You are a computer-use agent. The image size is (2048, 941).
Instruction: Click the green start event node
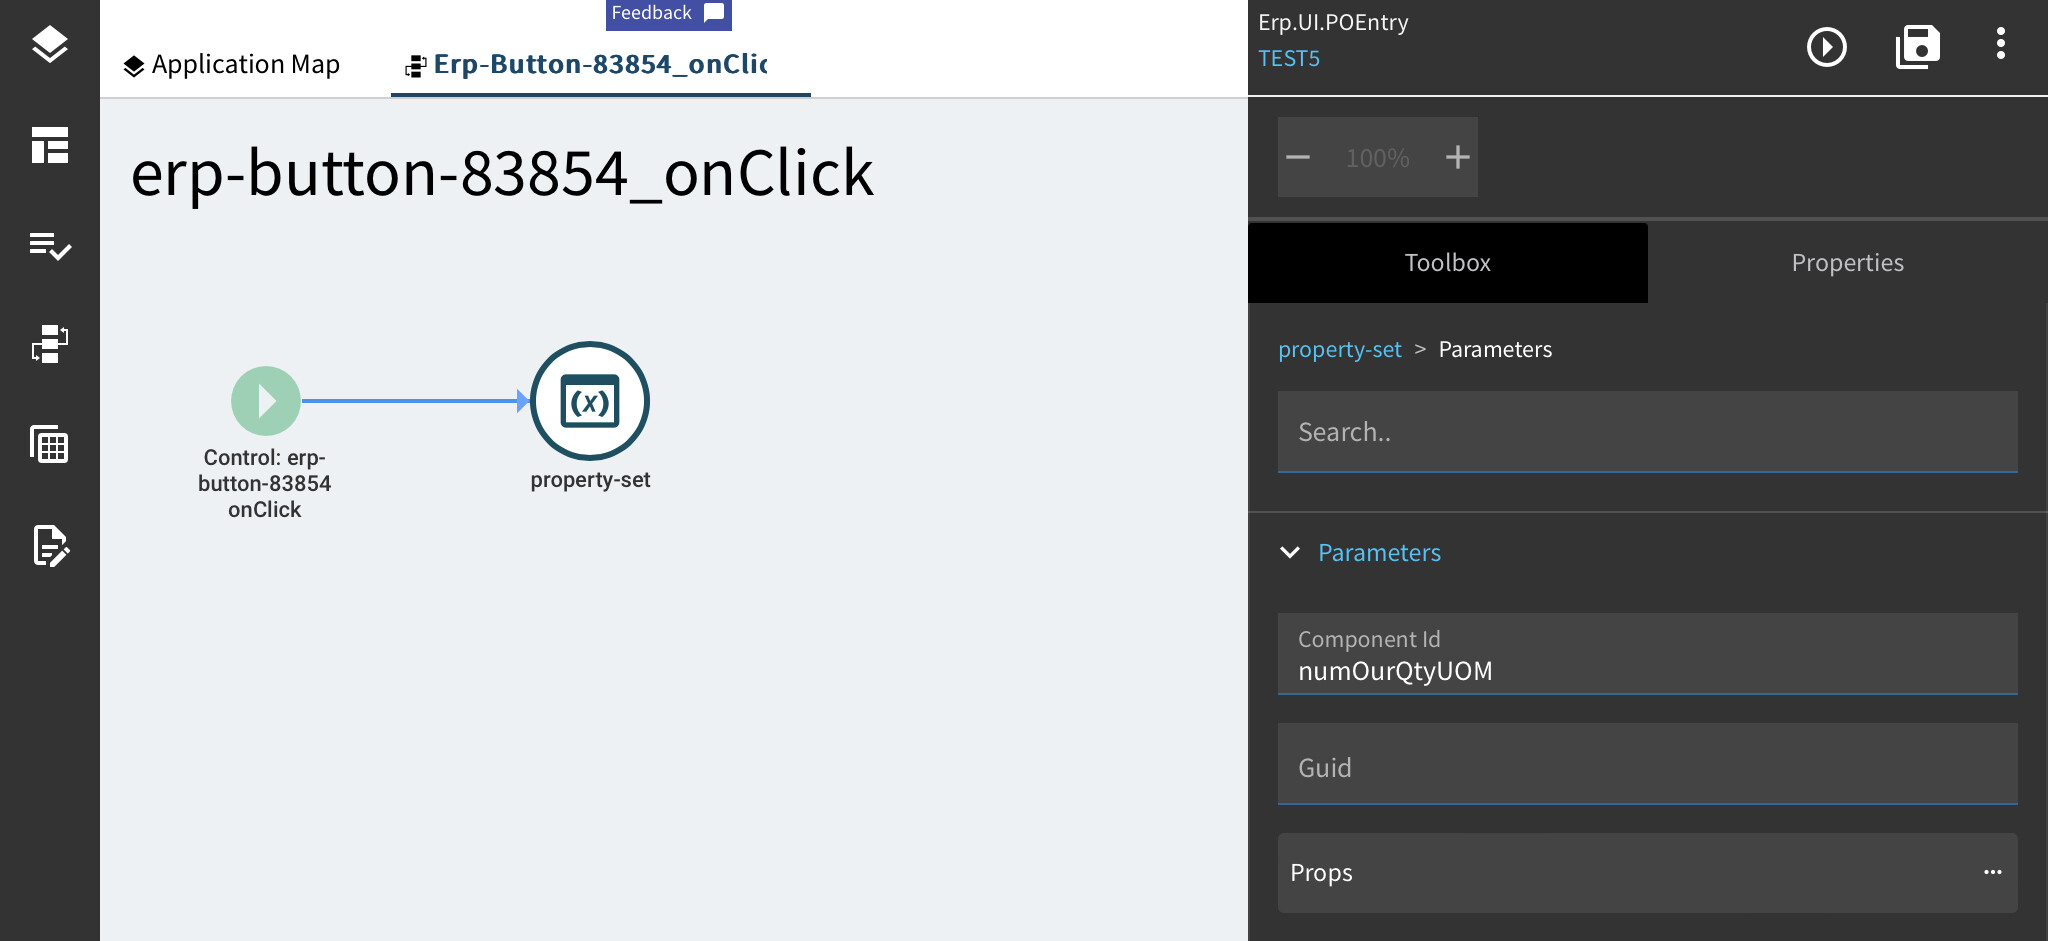click(266, 401)
